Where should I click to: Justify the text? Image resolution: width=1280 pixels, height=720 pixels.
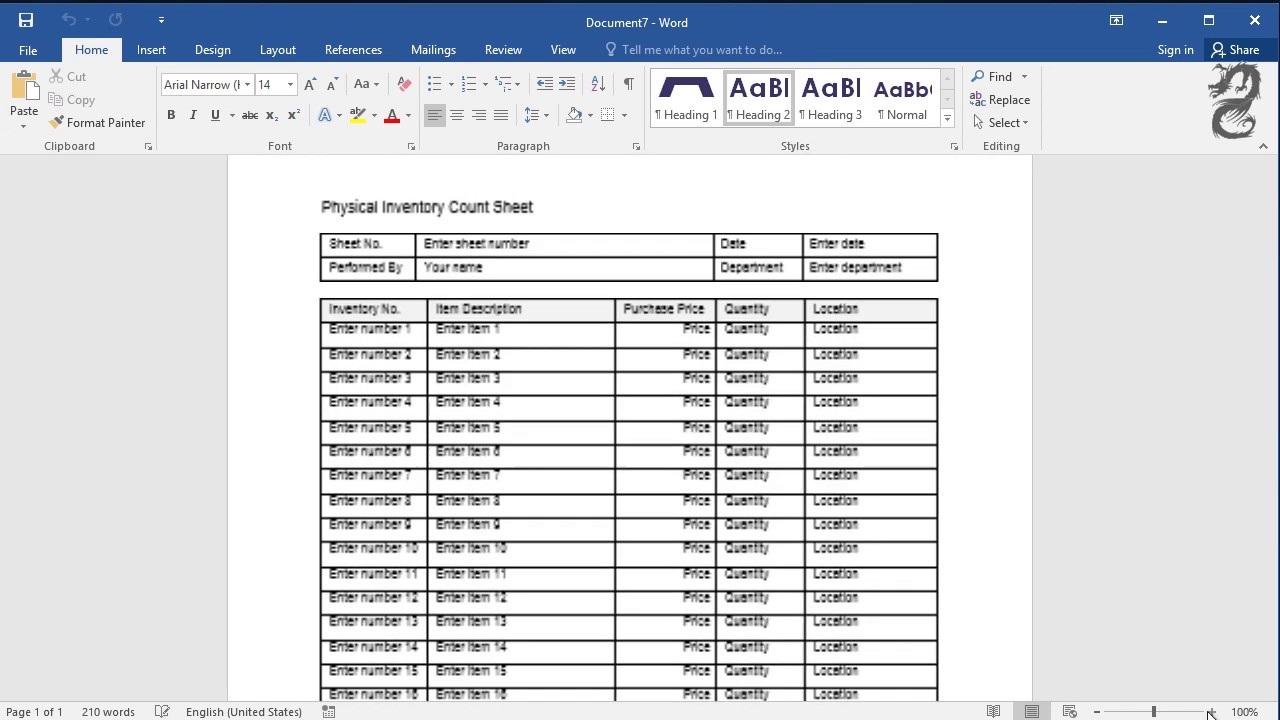click(500, 116)
